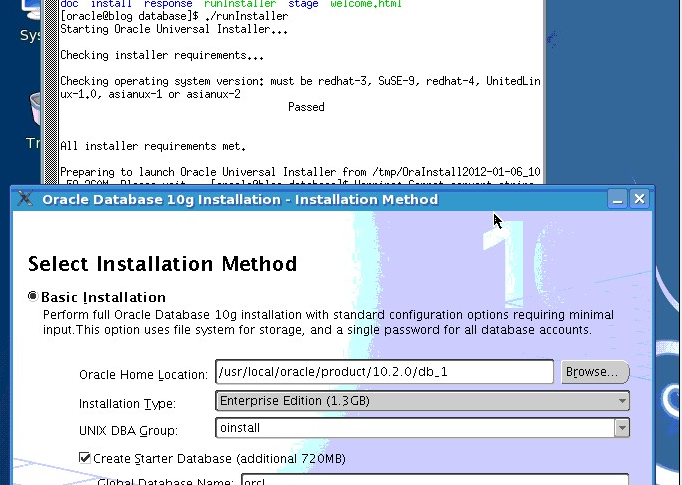This screenshot has width=682, height=485.
Task: Toggle the Create Starter Database checkbox
Action: point(85,458)
